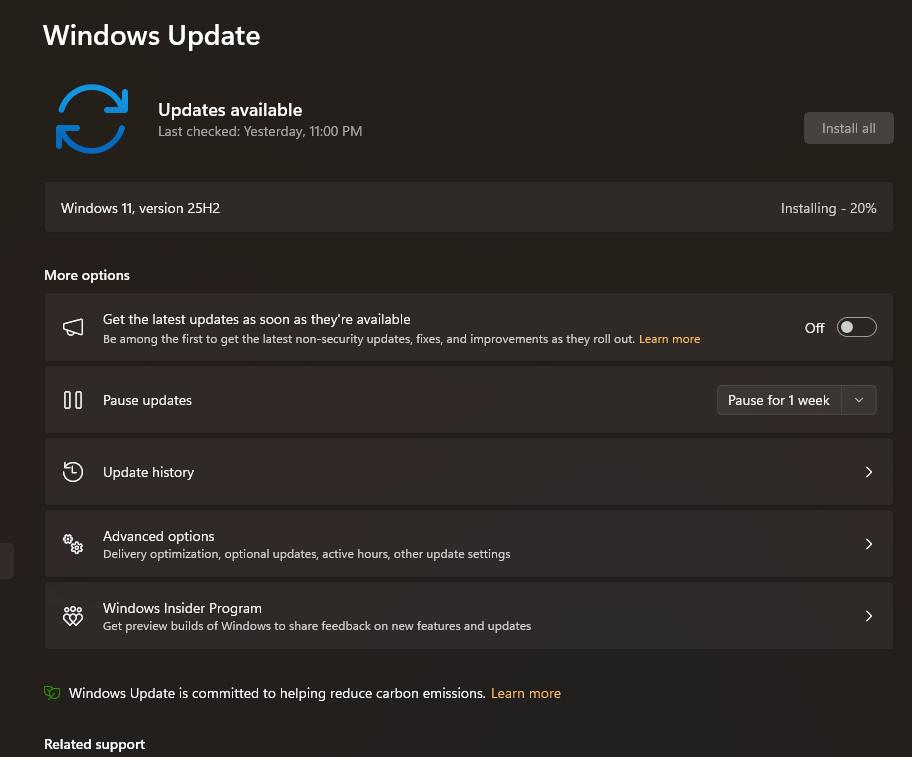Click the Installing - 20% status text
This screenshot has width=912, height=757.
[828, 208]
